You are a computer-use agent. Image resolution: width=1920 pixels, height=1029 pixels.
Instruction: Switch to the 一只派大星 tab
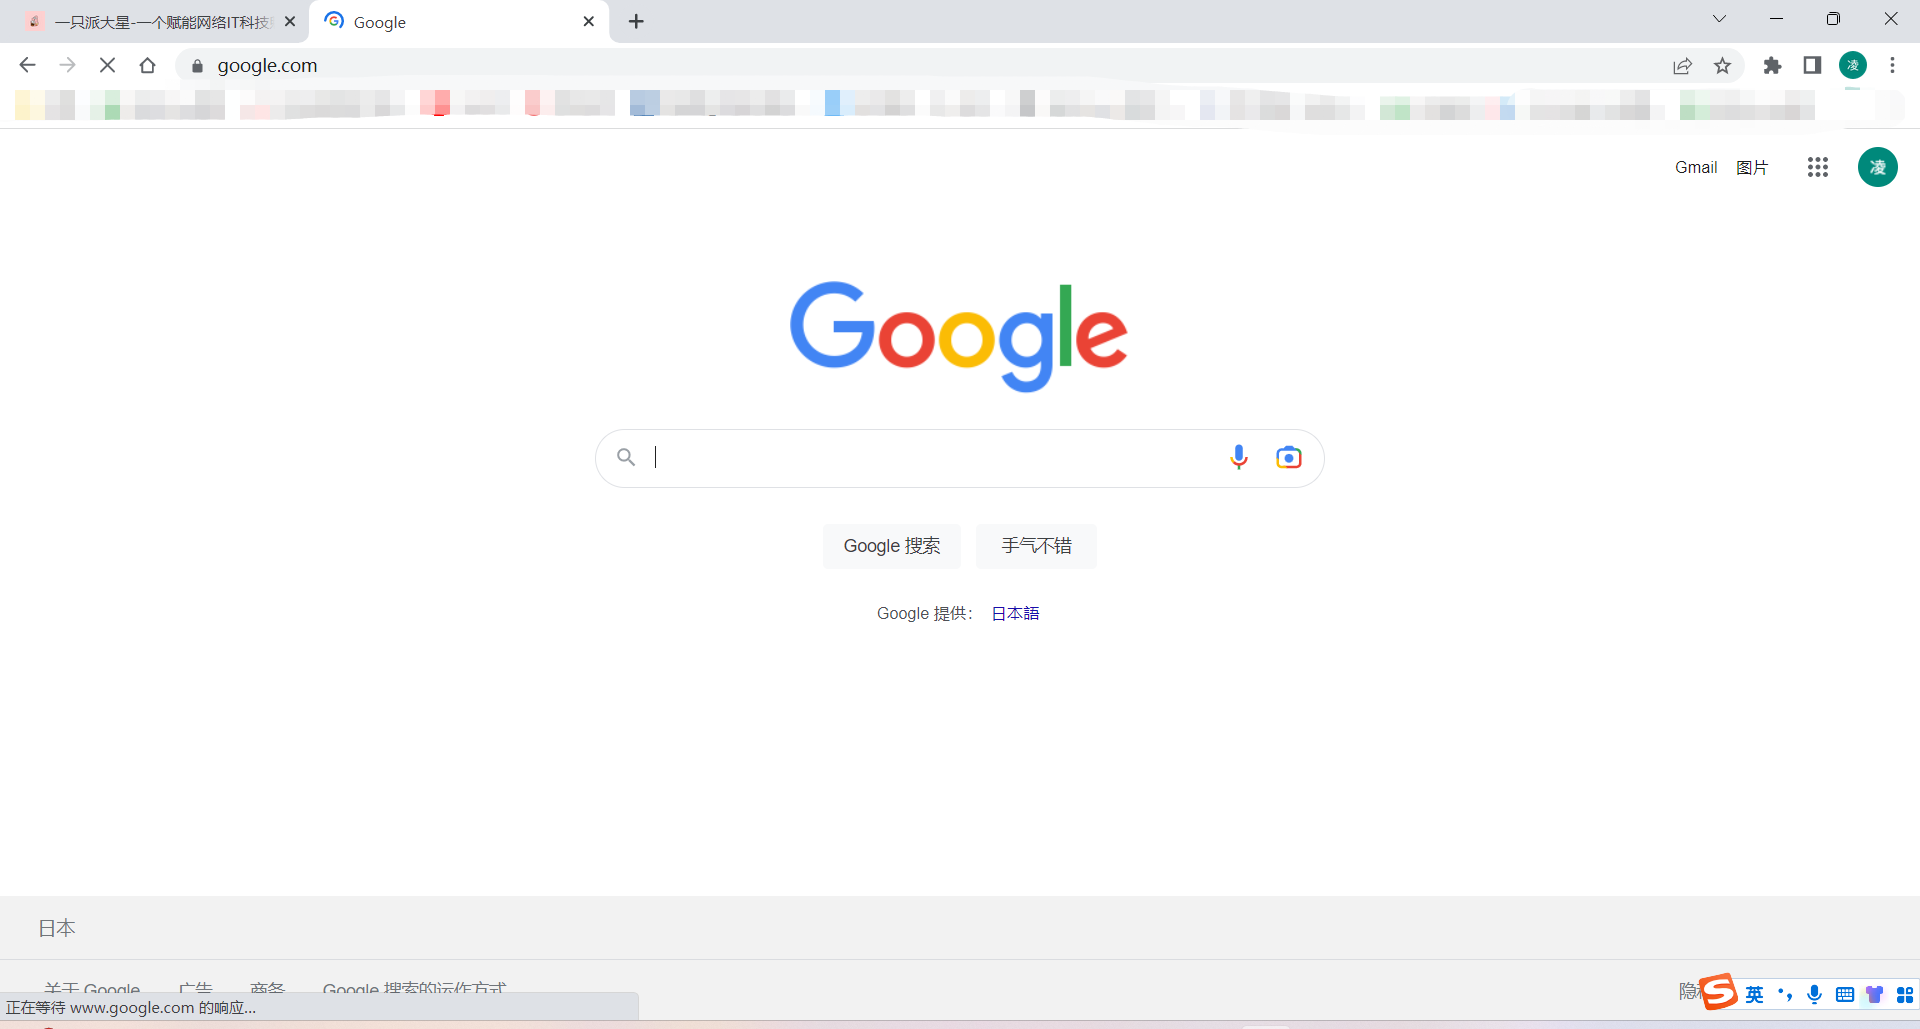[x=160, y=21]
